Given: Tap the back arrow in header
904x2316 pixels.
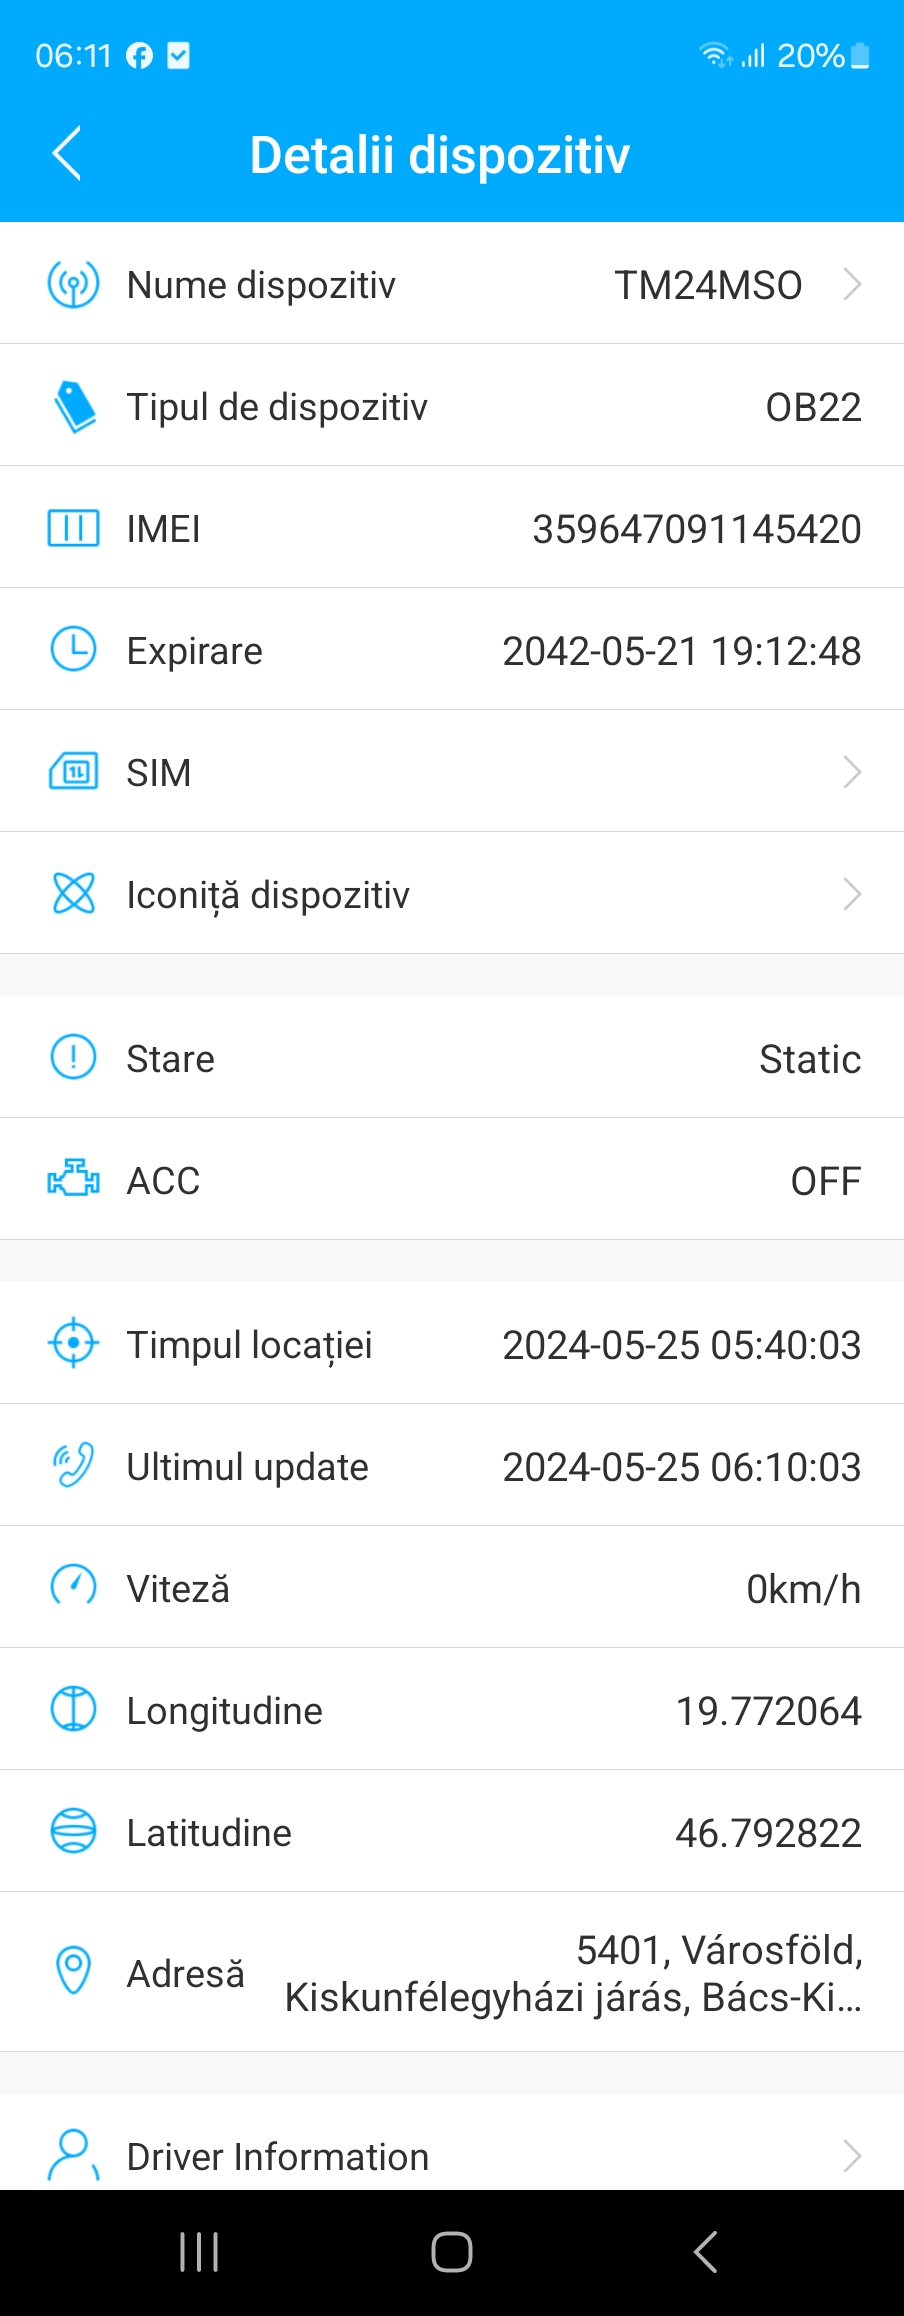Looking at the screenshot, I should point(67,154).
